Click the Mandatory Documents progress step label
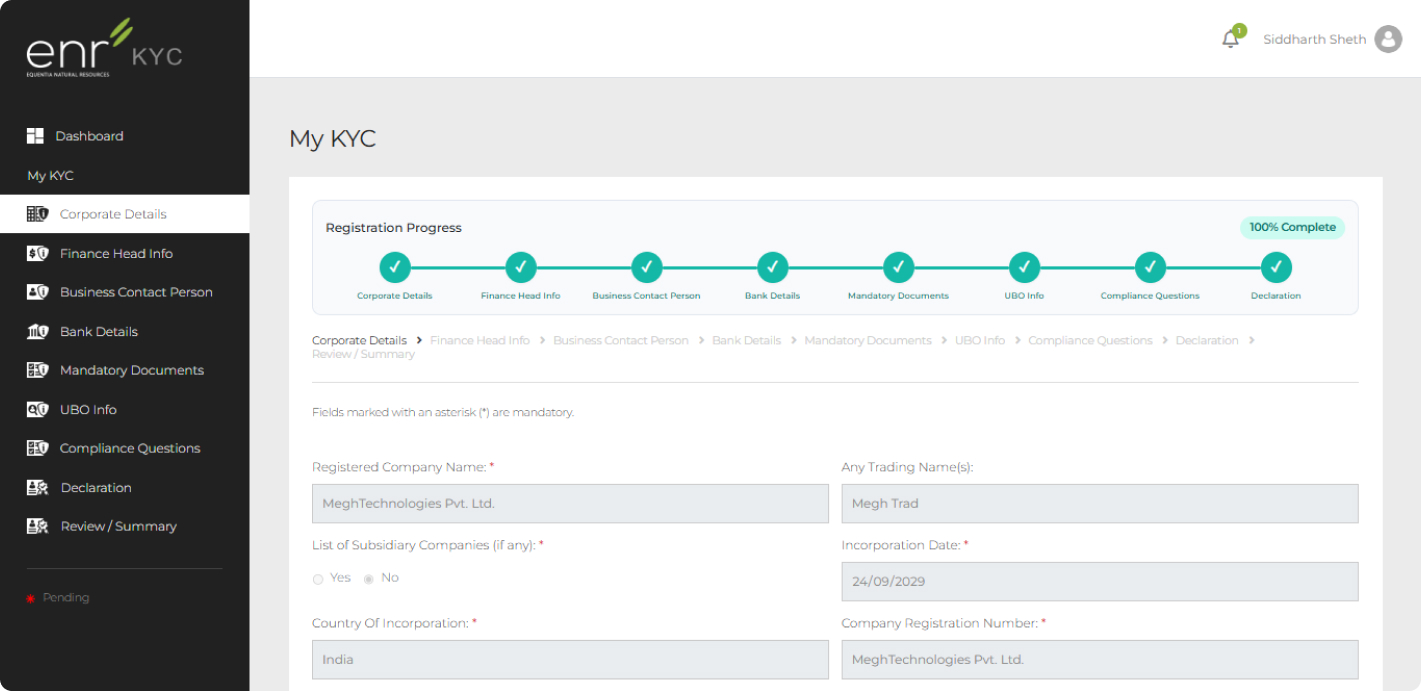1421x691 pixels. (x=898, y=296)
